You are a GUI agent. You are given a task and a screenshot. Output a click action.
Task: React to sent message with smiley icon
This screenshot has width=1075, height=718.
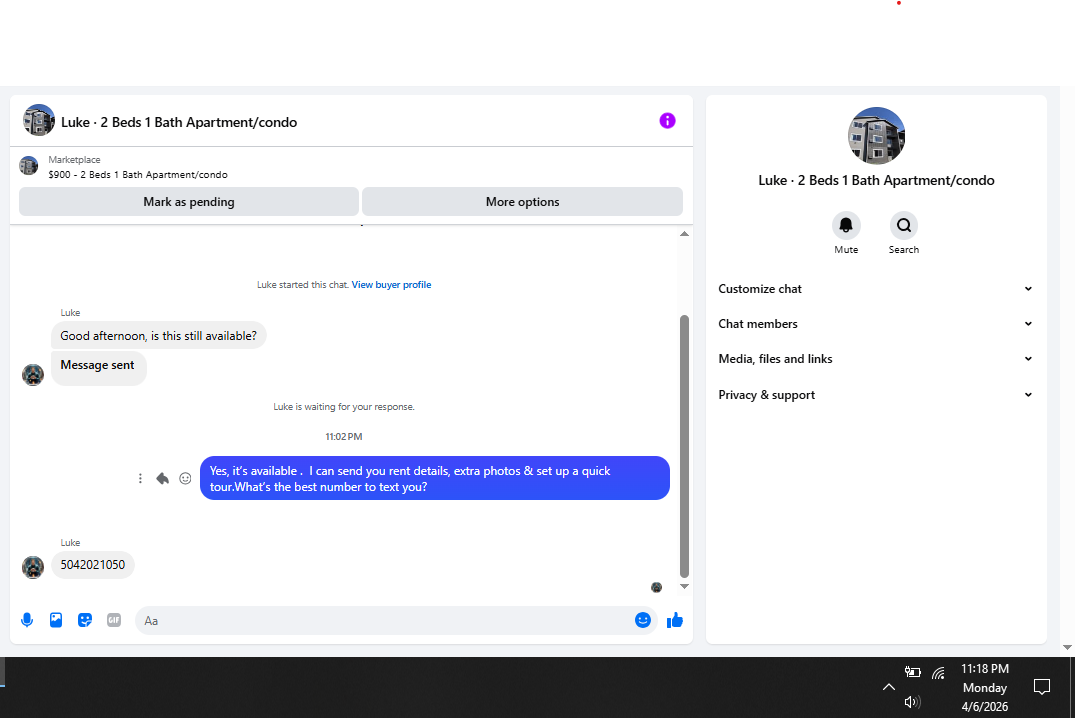[185, 479]
